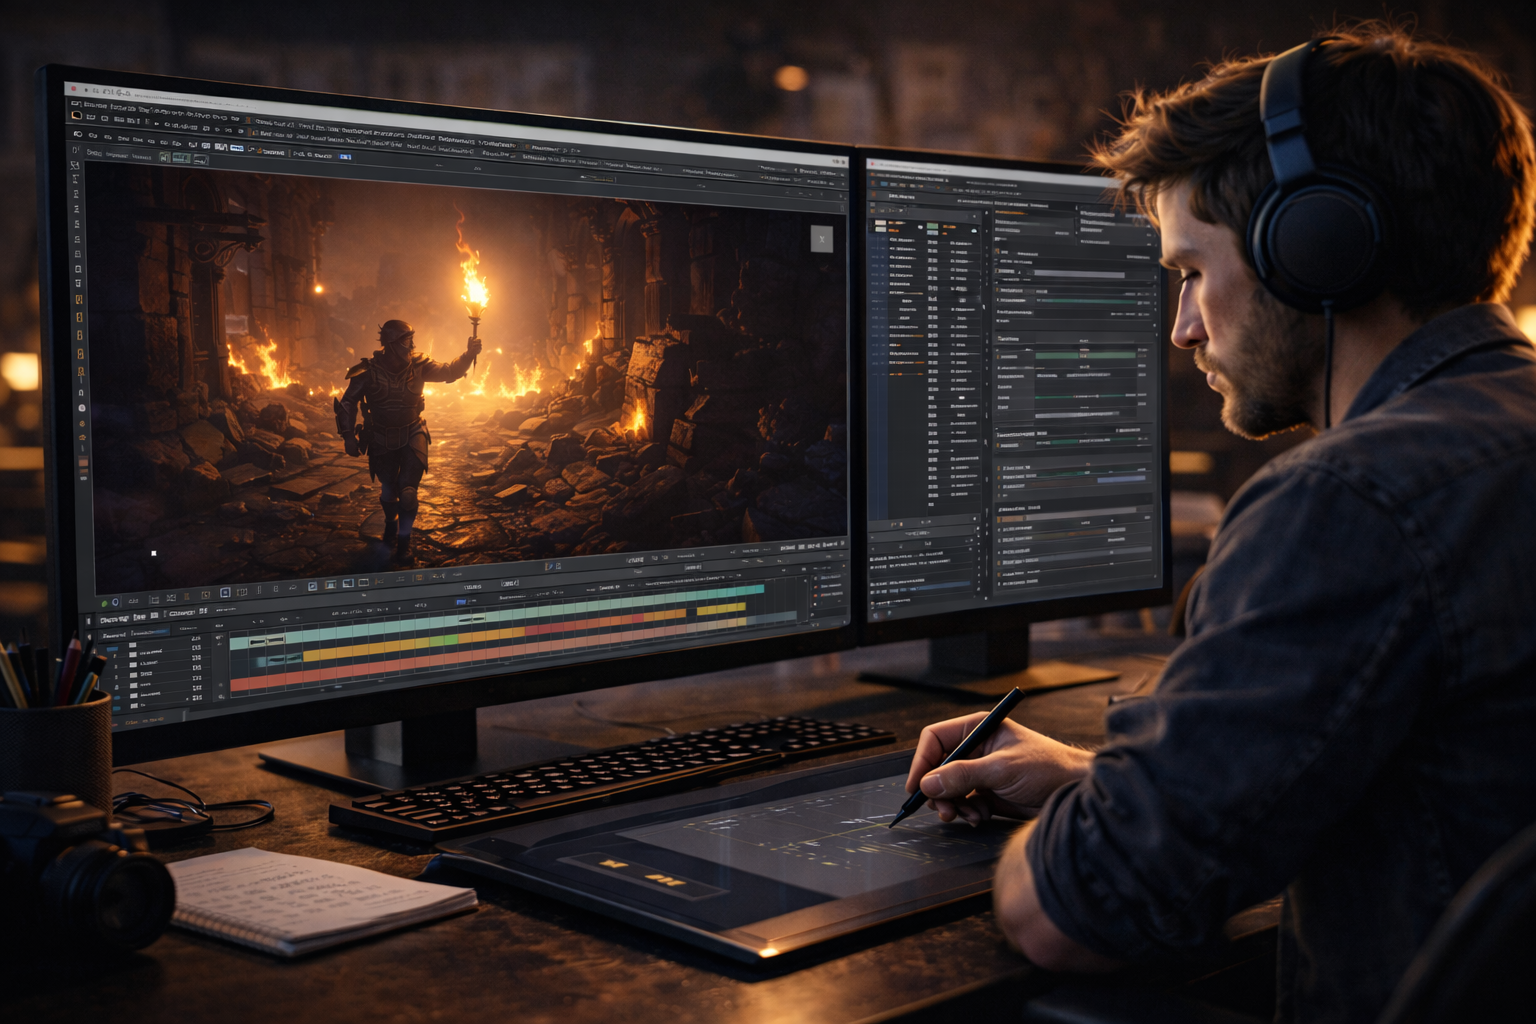The width and height of the screenshot is (1536, 1024).
Task: Click the green slider bar in right monitor panel
Action: (1085, 354)
